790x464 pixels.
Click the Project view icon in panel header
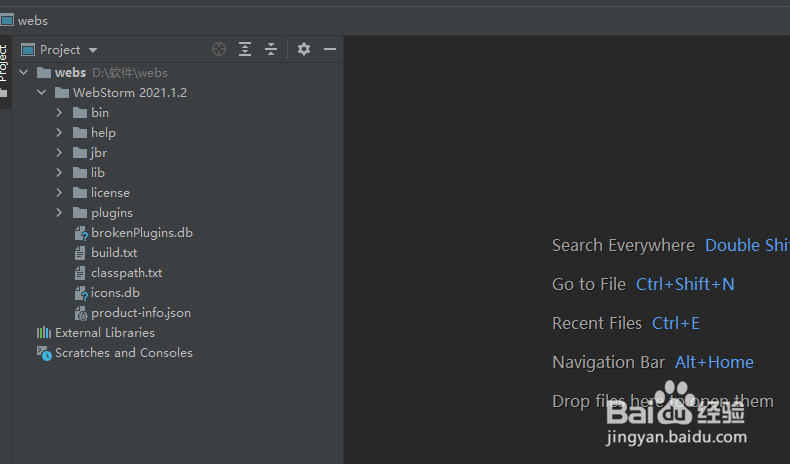tap(28, 50)
